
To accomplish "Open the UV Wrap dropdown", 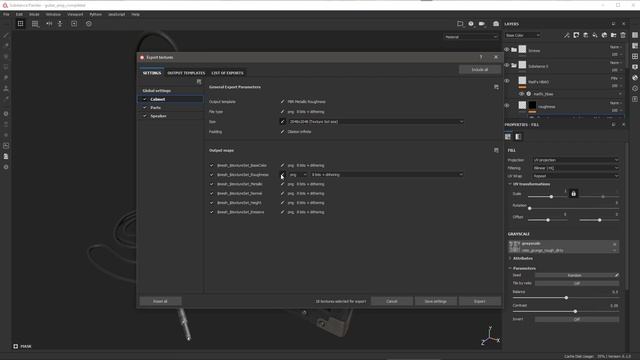I will pos(576,176).
